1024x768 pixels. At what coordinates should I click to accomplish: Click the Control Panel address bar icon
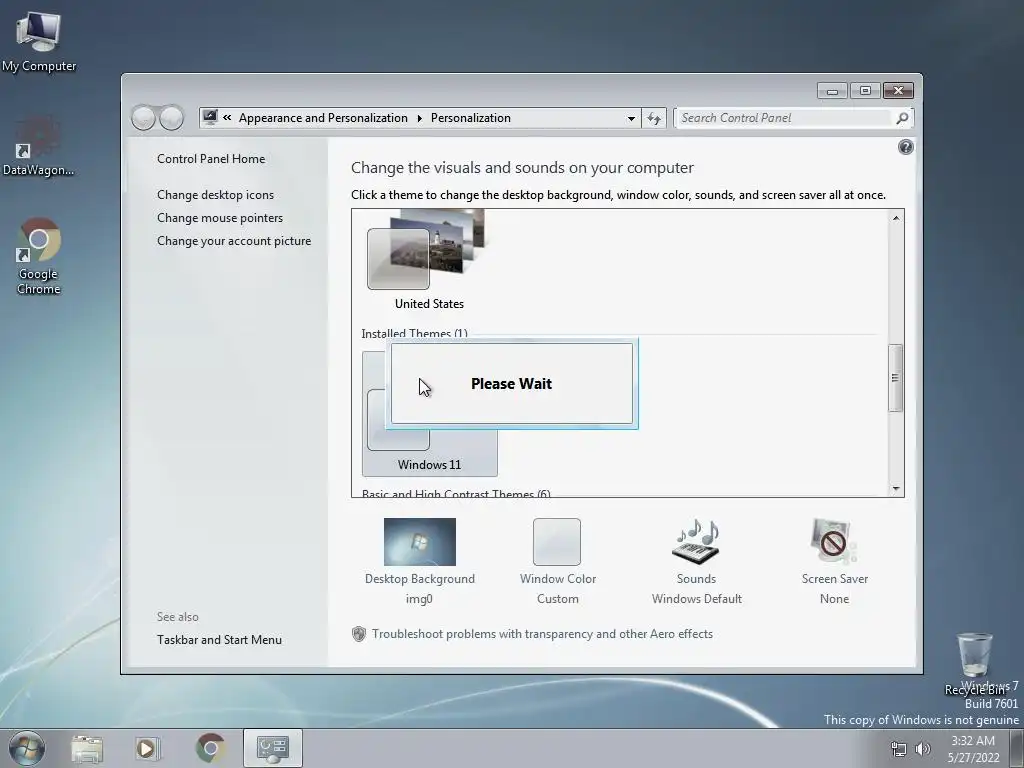coord(210,118)
